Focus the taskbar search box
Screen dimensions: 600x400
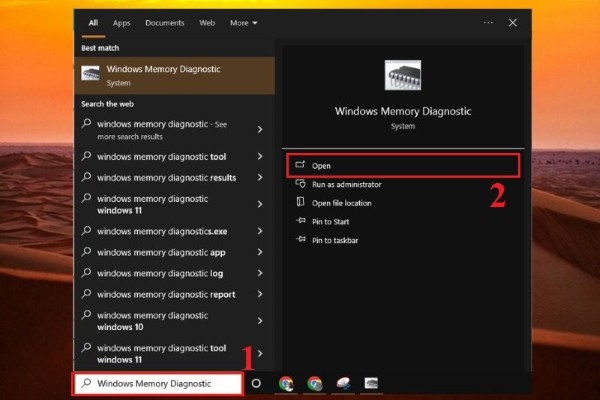point(158,384)
